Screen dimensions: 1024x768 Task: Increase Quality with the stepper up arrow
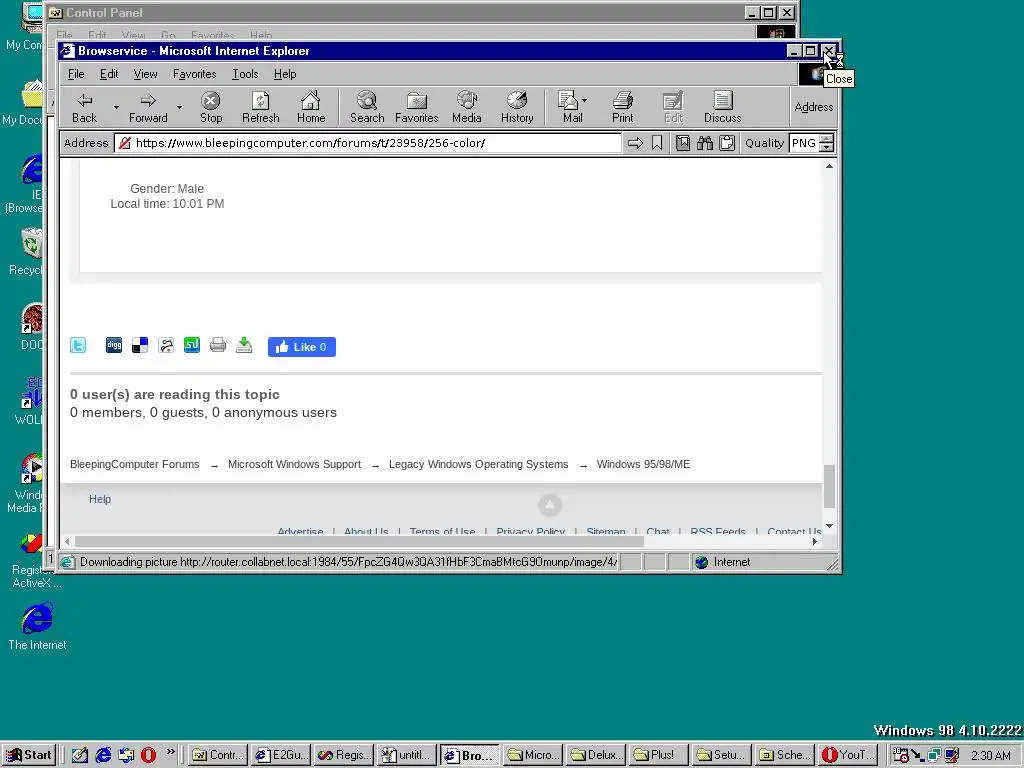pos(827,138)
